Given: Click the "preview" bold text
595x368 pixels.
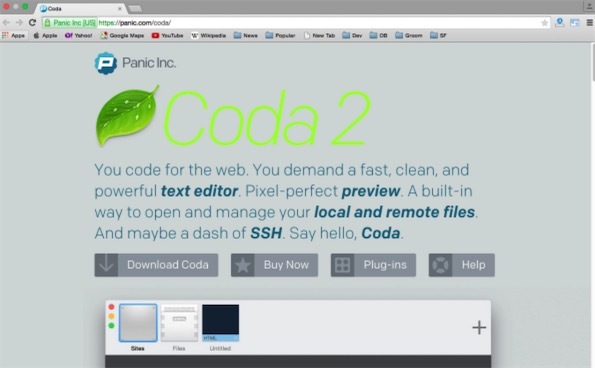Looking at the screenshot, I should pos(371,191).
